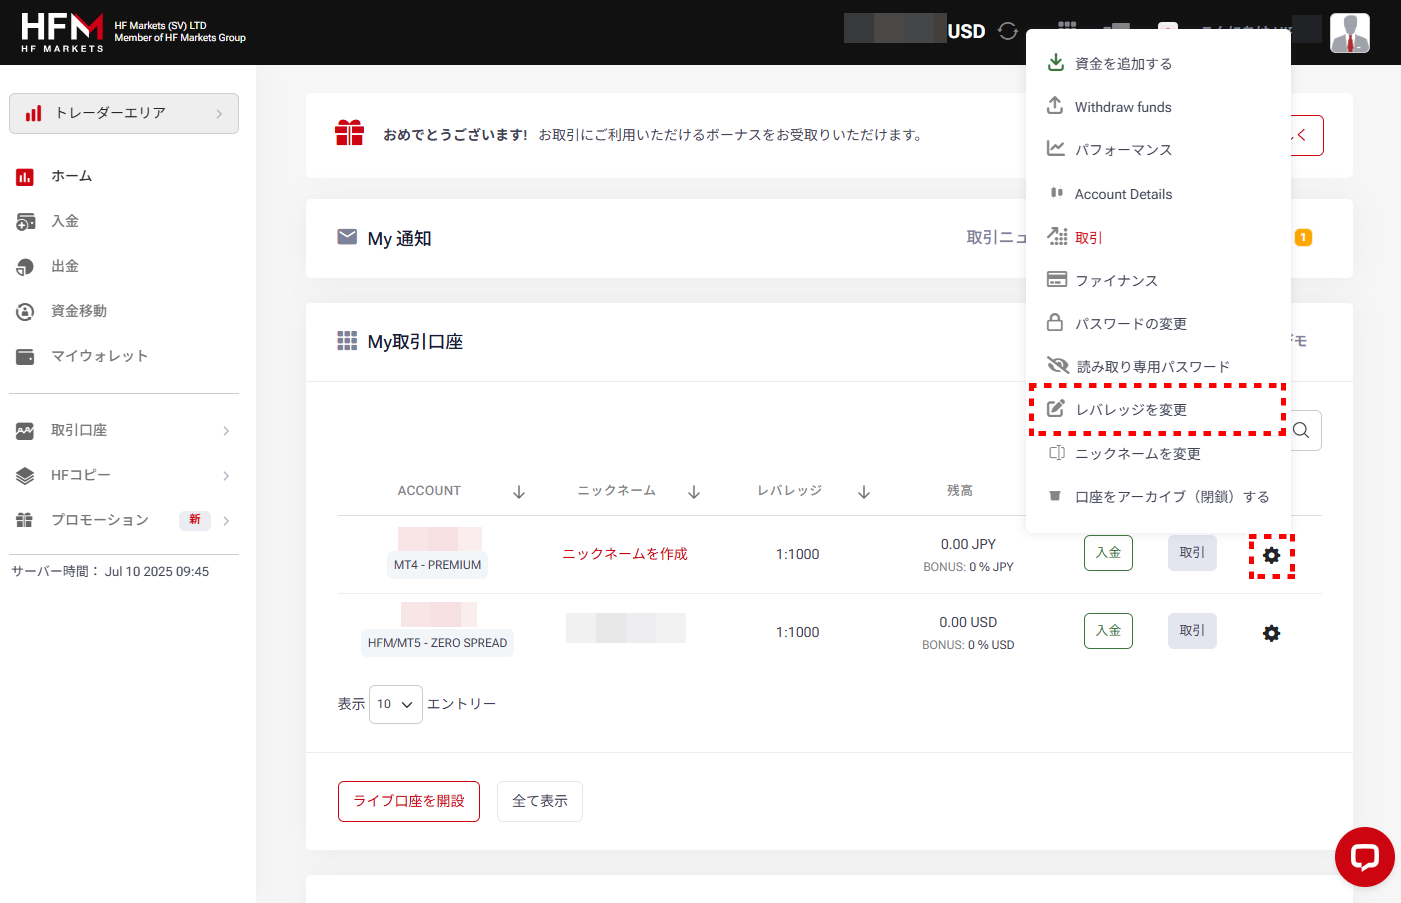Open gear settings for the Zero Spread account
The image size is (1401, 903).
(x=1271, y=633)
